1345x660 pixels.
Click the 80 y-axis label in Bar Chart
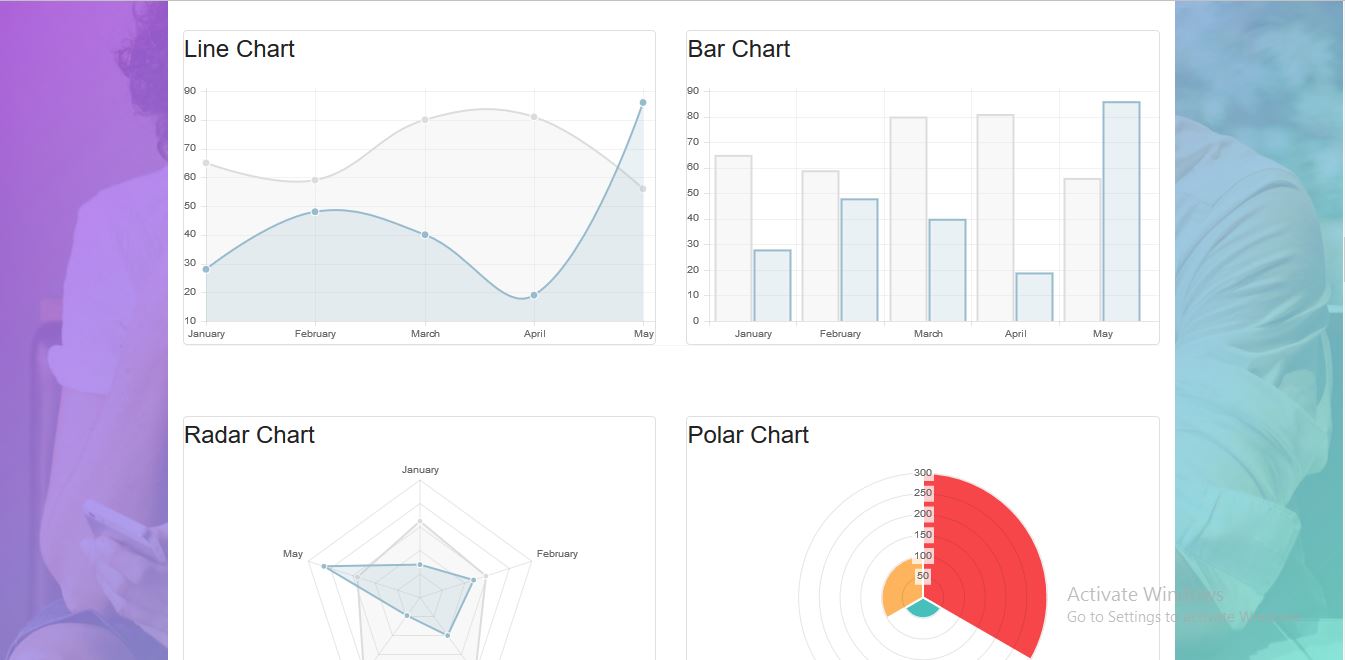click(x=694, y=116)
